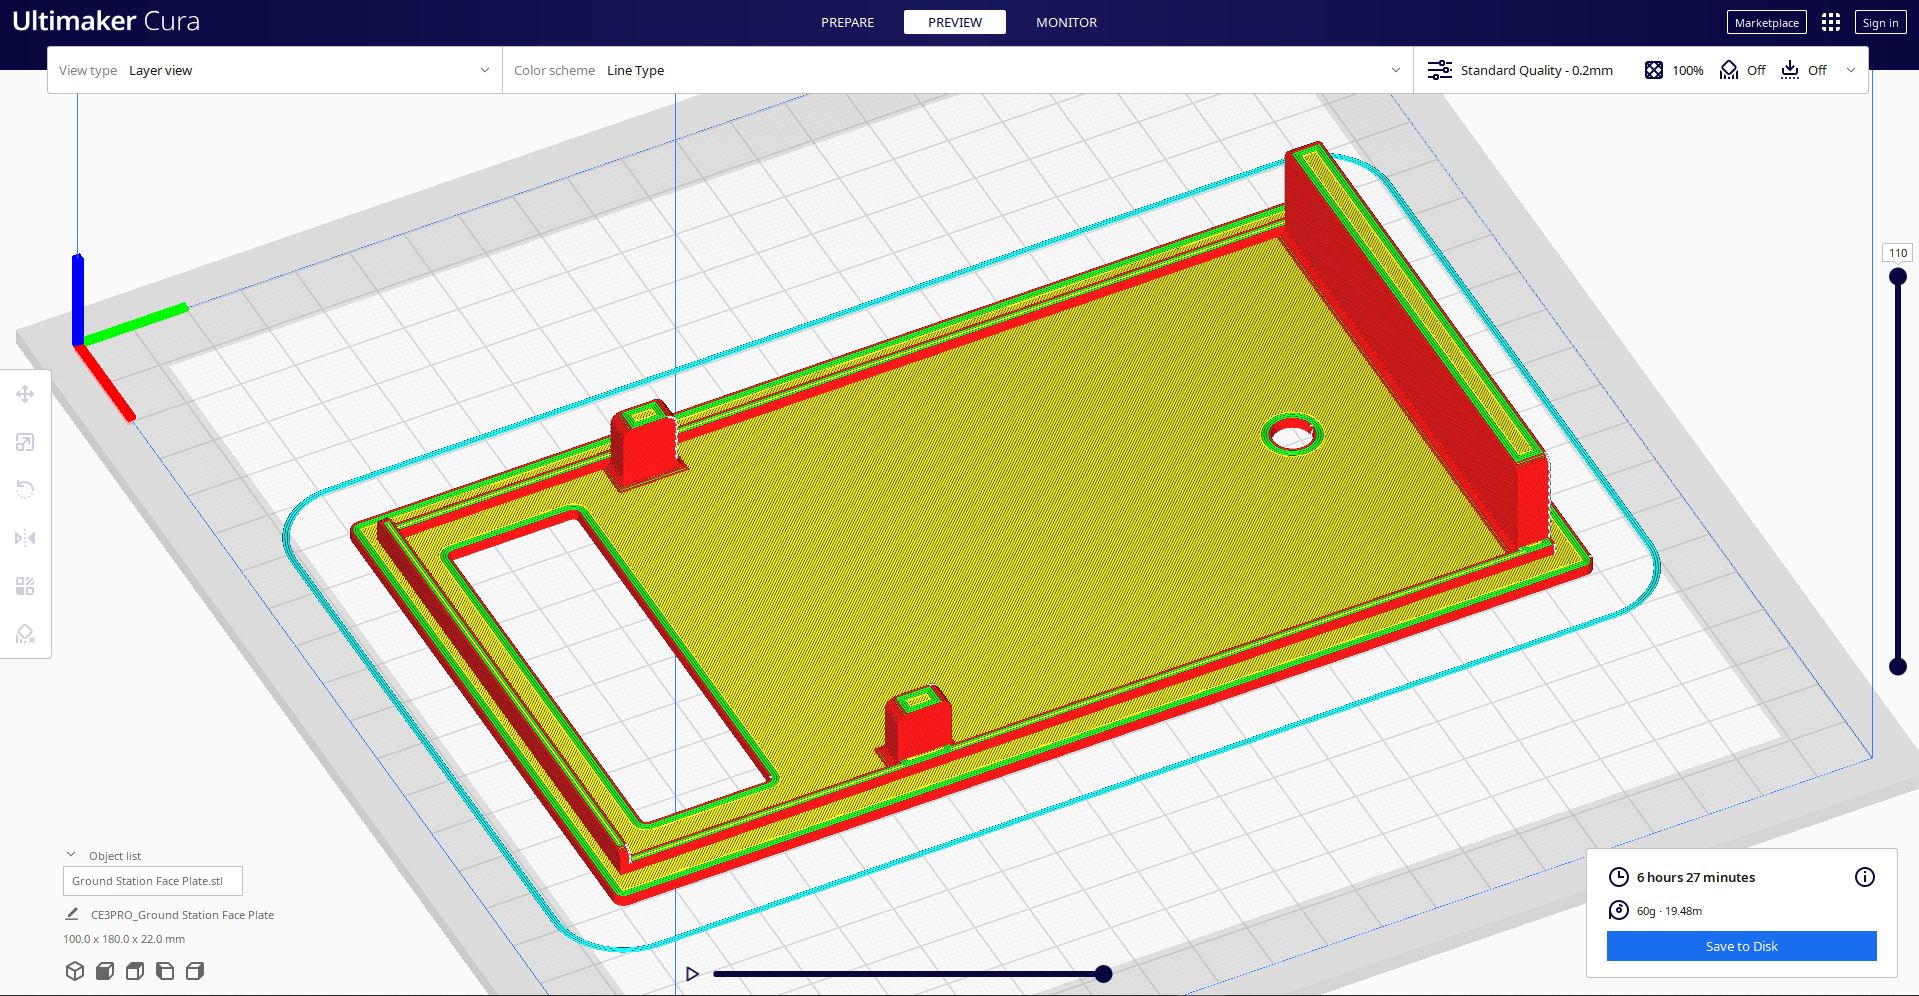
Task: Play the layer simulation
Action: tap(692, 974)
